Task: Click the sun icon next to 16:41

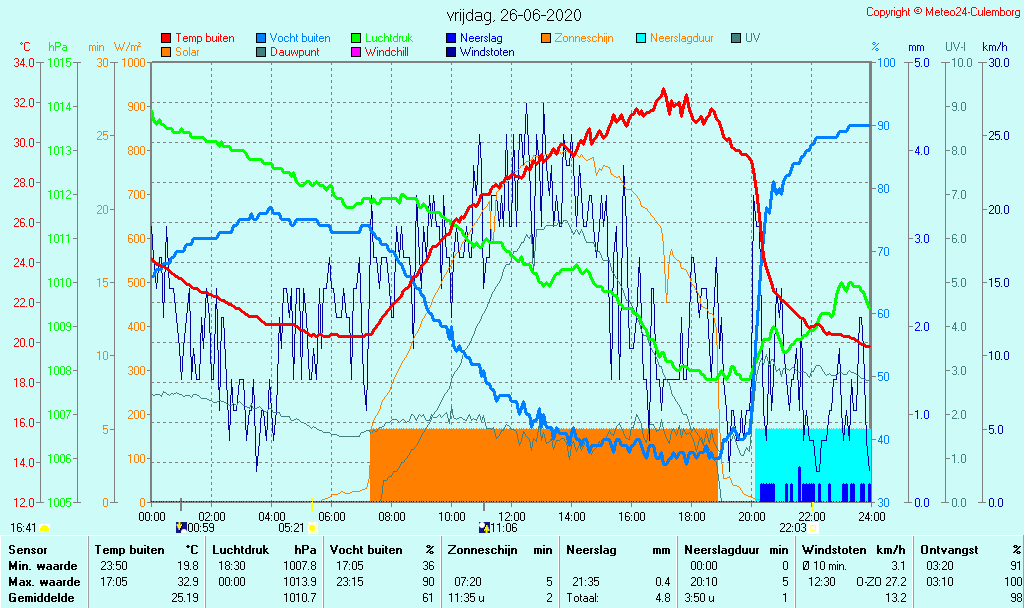Action: [x=45, y=527]
